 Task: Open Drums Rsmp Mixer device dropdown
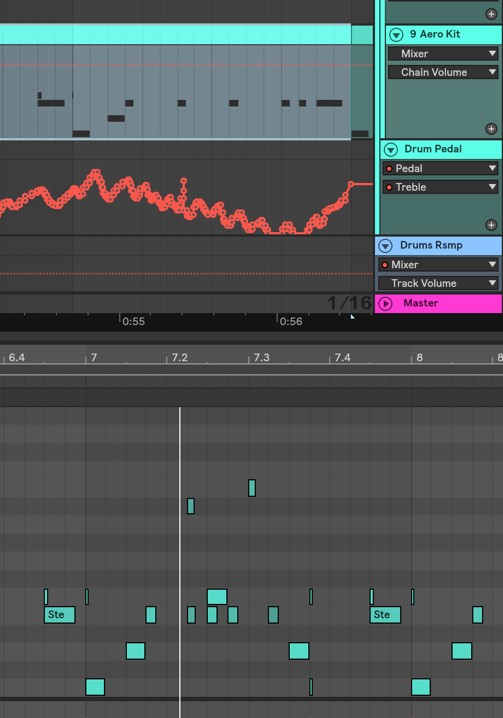pos(438,265)
